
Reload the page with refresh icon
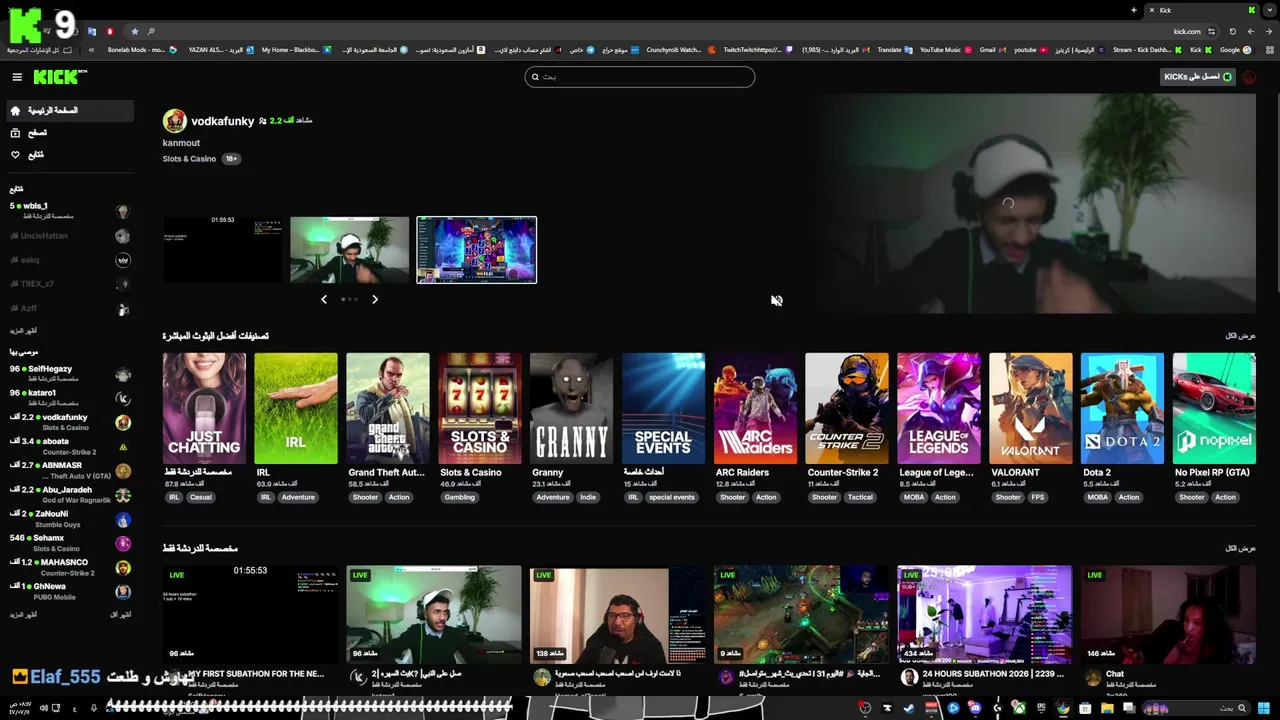[1233, 31]
